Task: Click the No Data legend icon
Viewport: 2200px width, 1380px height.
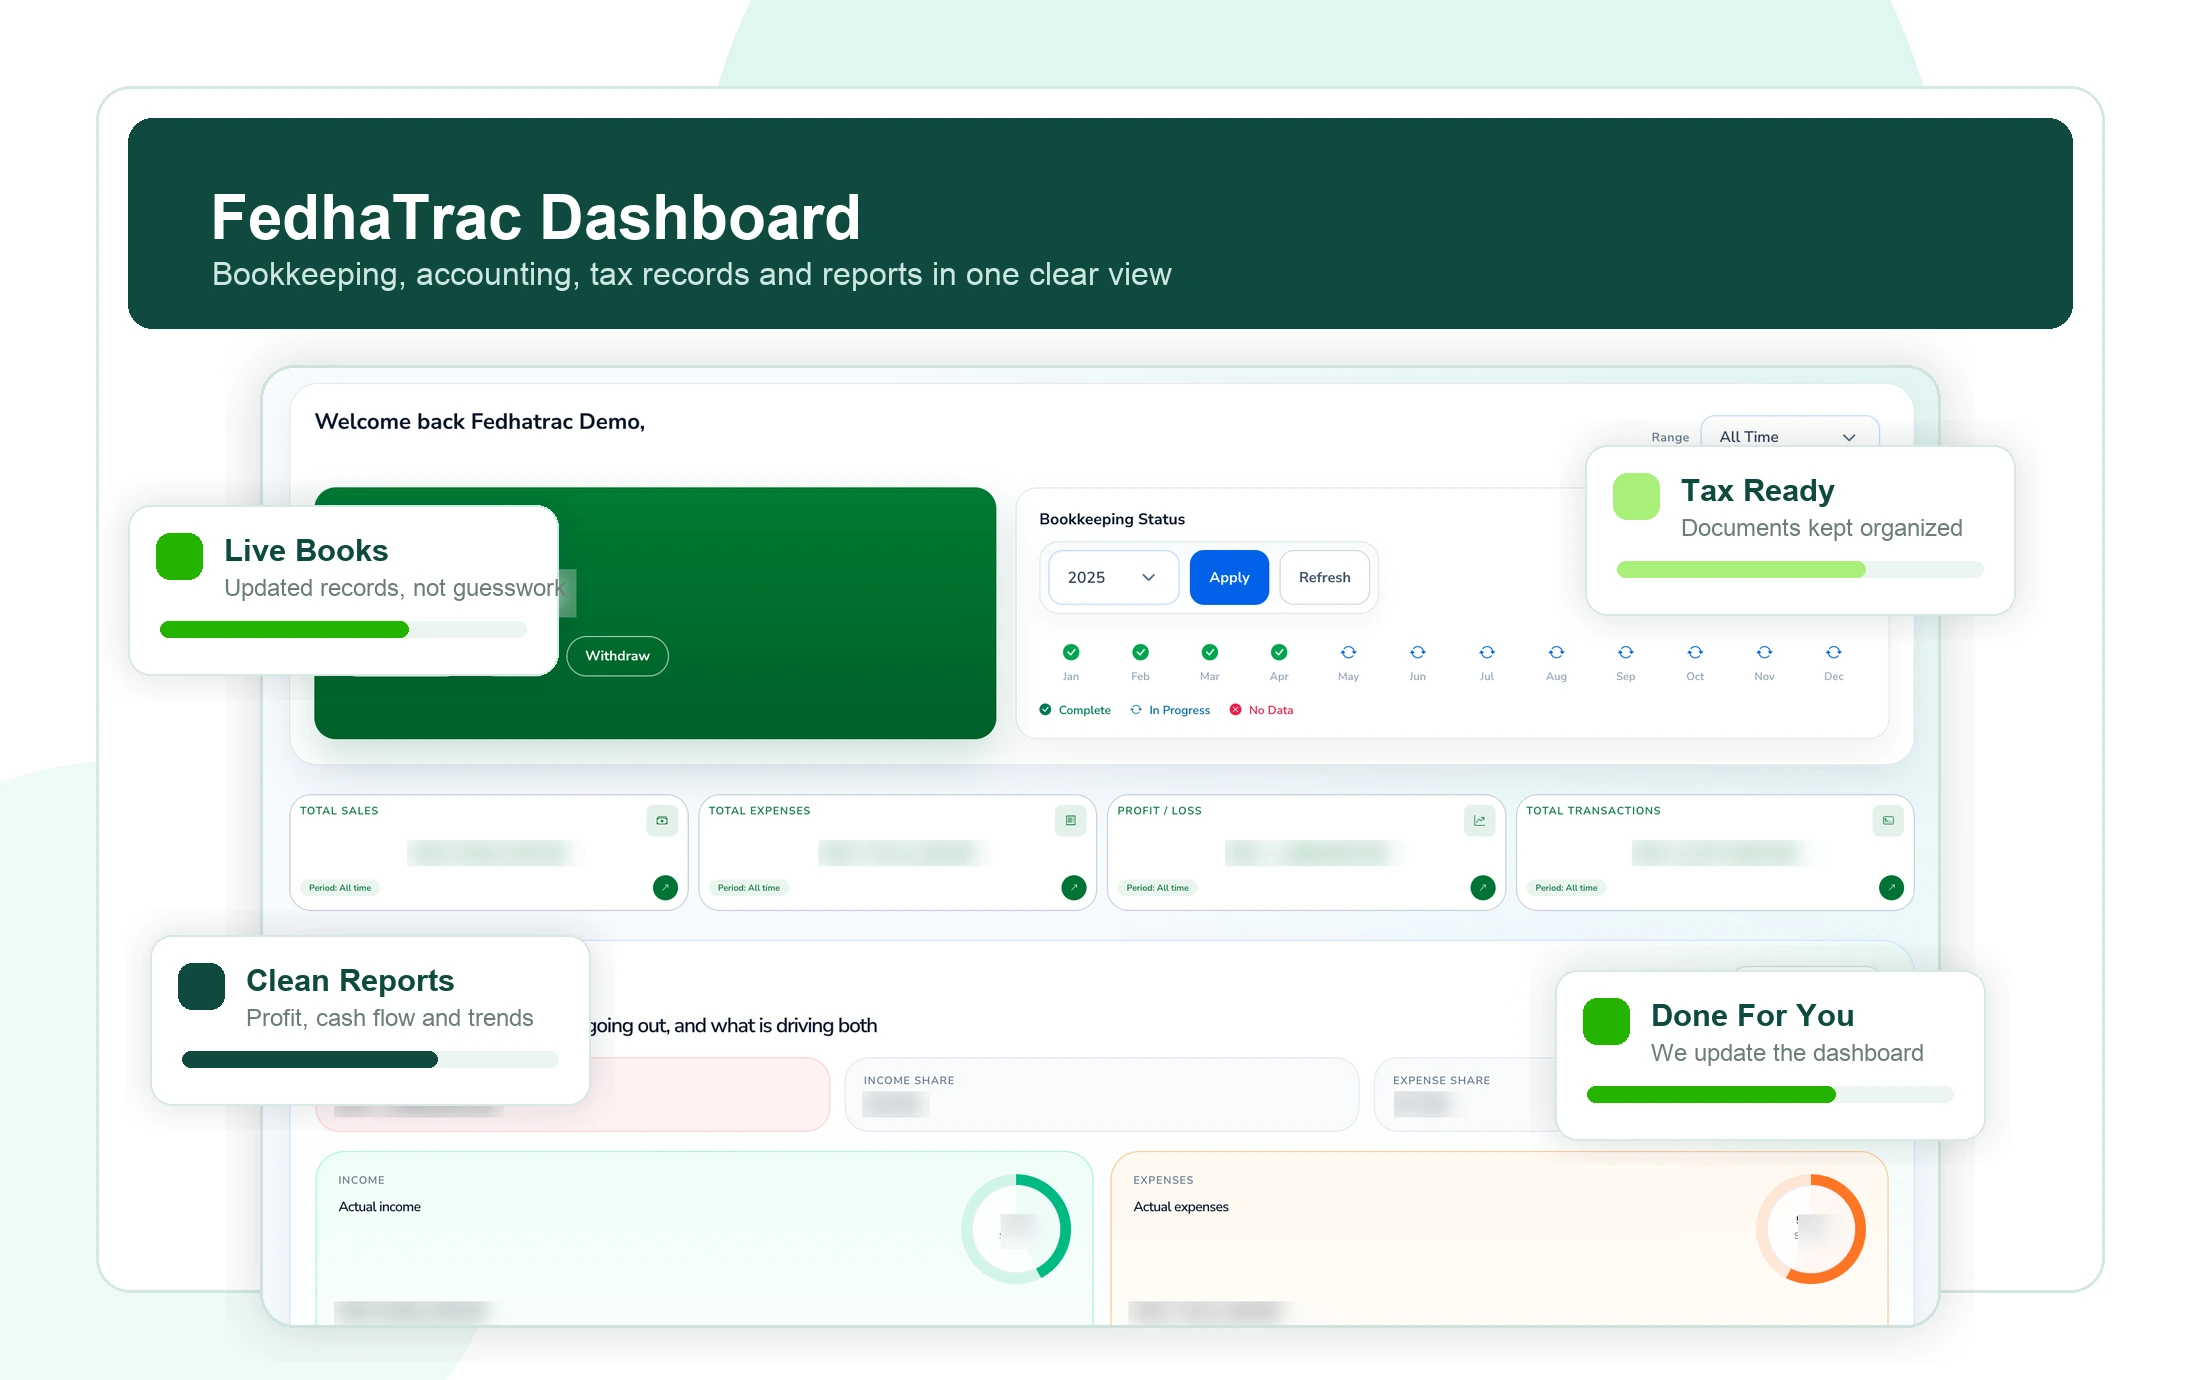Action: click(x=1235, y=710)
